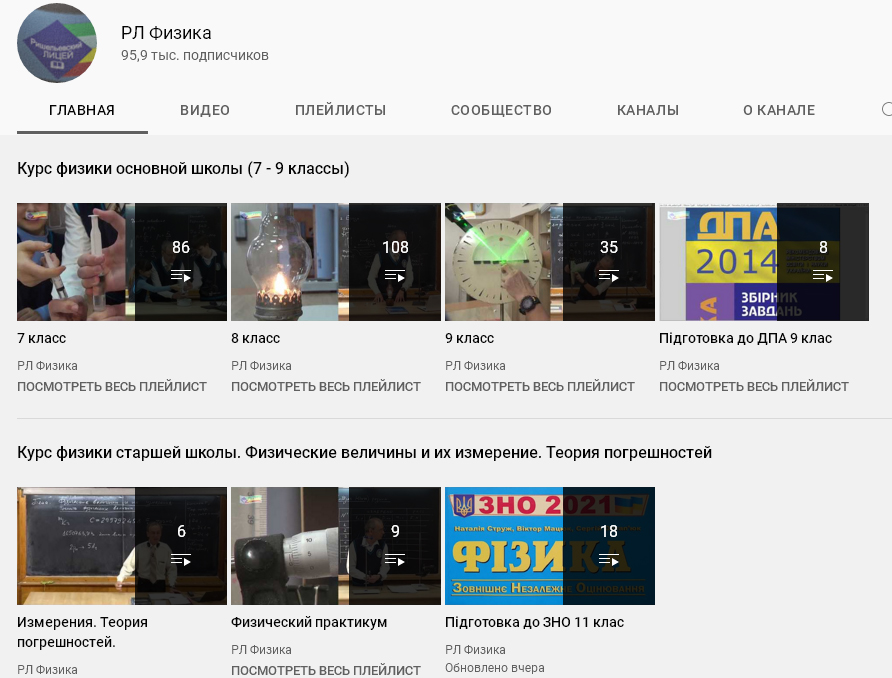Click playlist icon on Физический практикум thumbnail

[395, 560]
